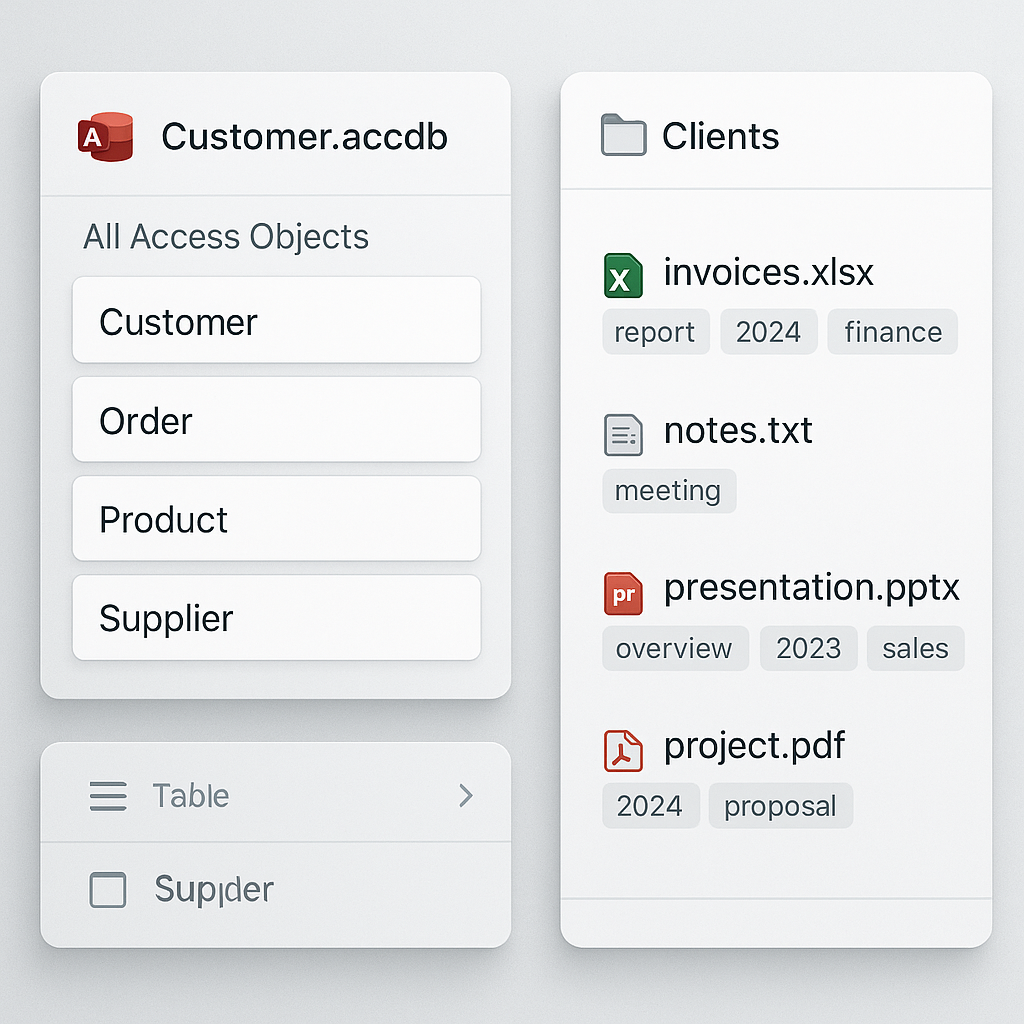Open the project.pdf file name

[x=754, y=746]
